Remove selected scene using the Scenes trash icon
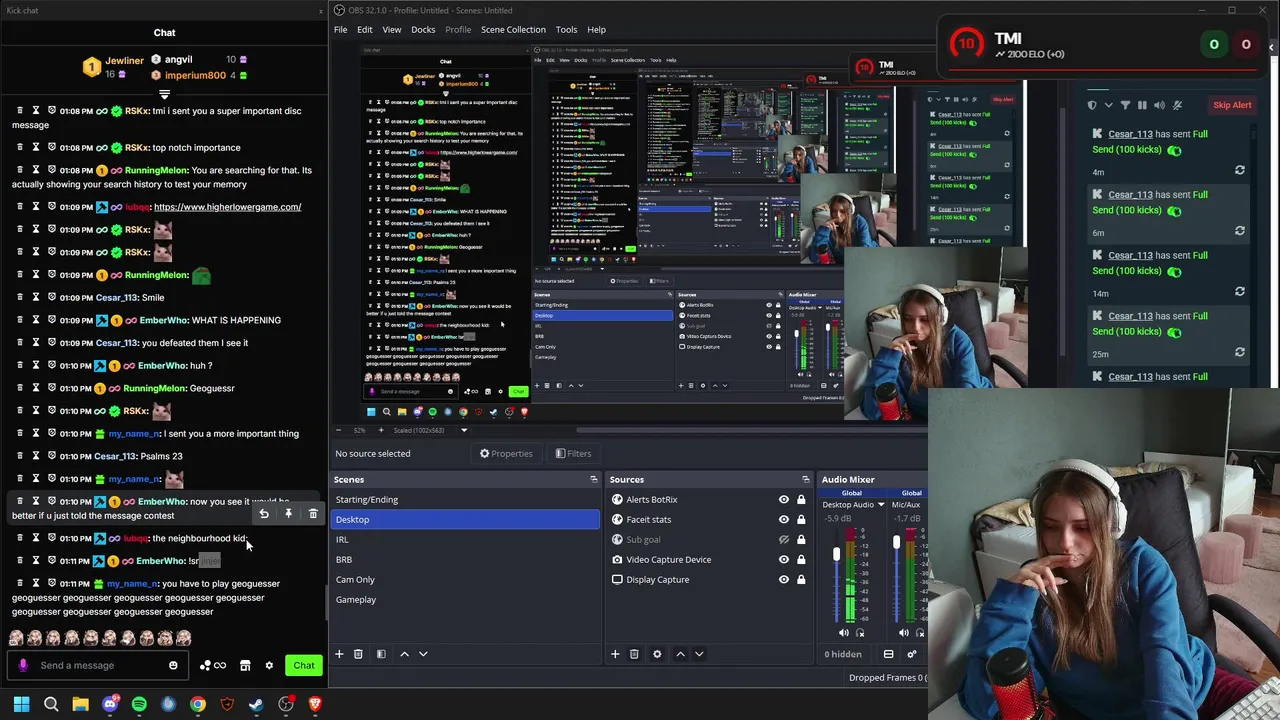 358,654
